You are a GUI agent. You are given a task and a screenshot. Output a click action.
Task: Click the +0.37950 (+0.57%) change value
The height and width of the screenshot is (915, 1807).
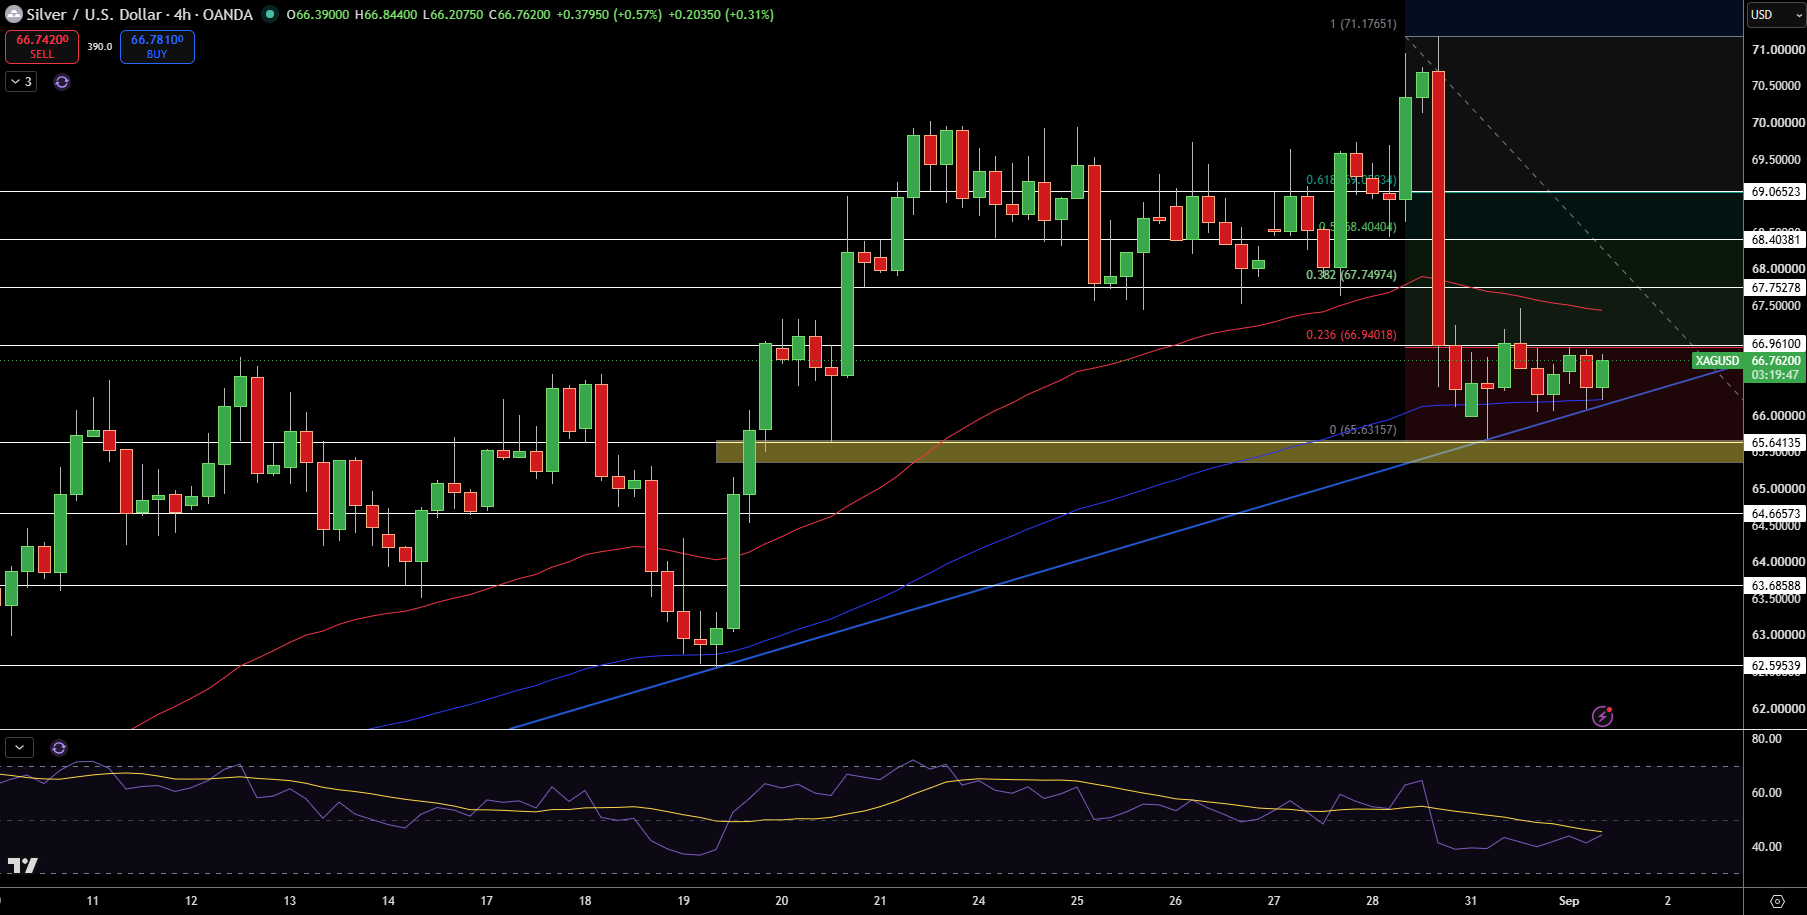(x=609, y=15)
